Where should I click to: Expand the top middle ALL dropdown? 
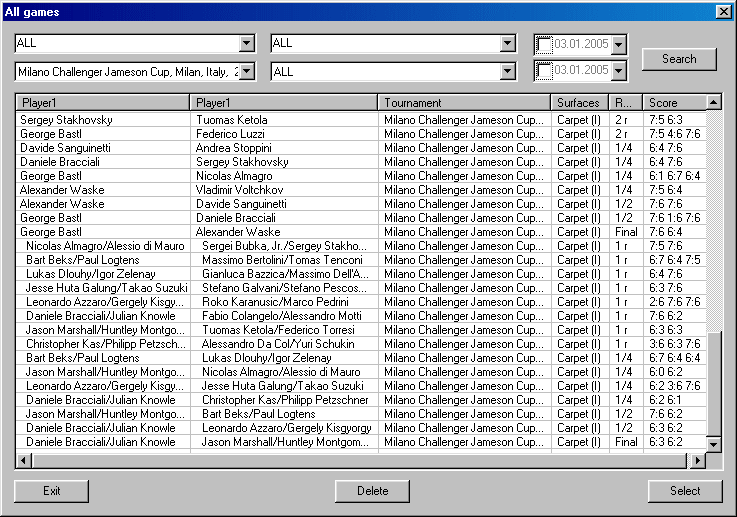pos(507,44)
